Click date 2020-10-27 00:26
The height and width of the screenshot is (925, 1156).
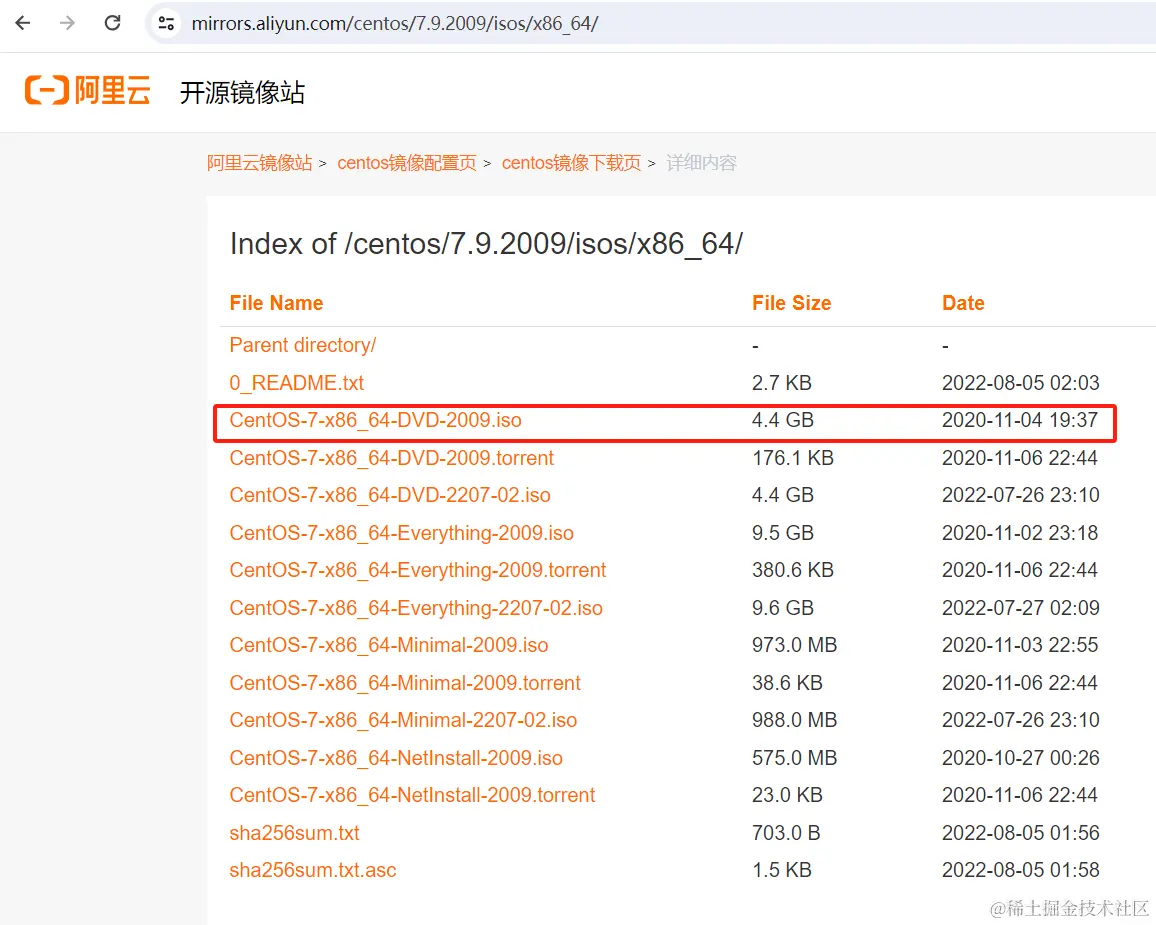tap(1020, 758)
